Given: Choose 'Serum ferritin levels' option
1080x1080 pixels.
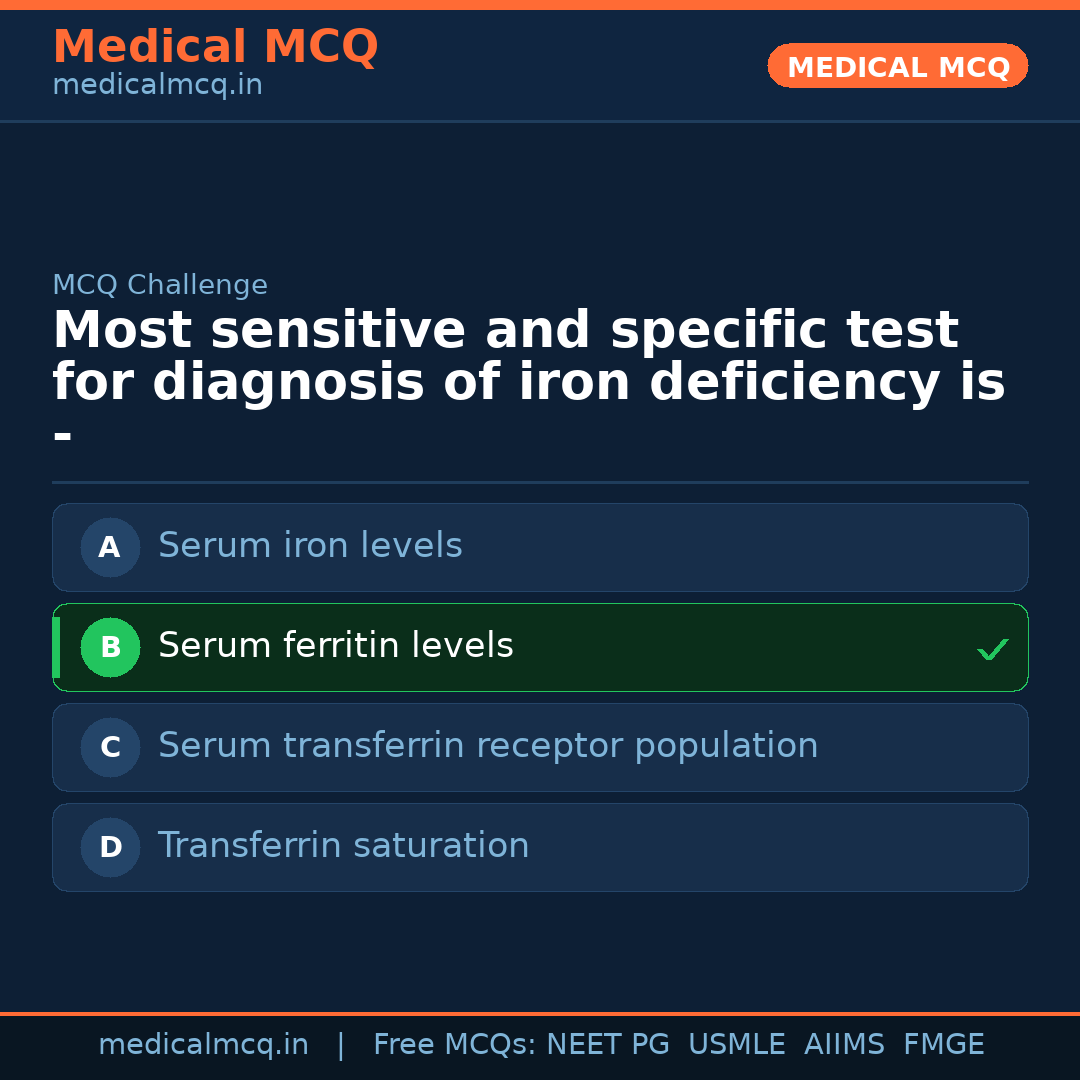Looking at the screenshot, I should [x=336, y=646].
